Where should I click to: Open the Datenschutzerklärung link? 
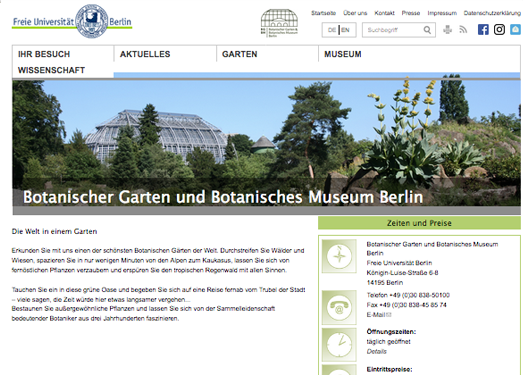click(x=492, y=13)
